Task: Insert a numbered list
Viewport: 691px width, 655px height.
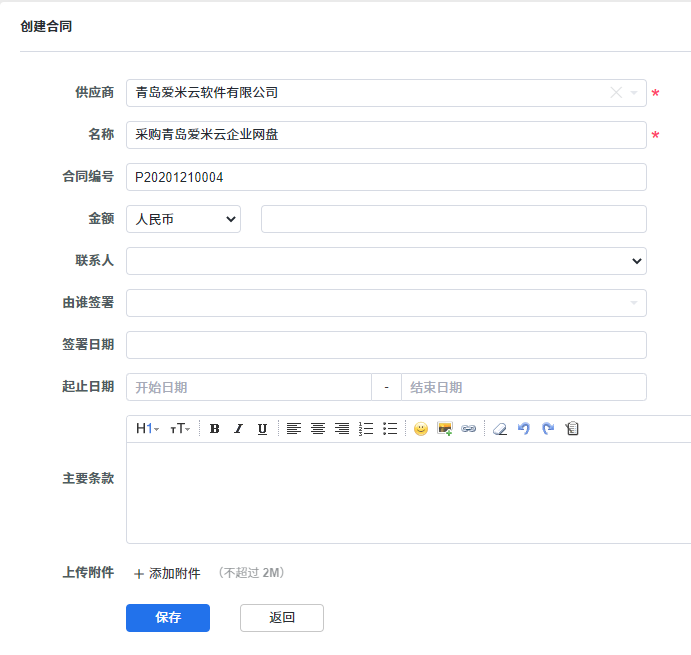Action: point(366,428)
